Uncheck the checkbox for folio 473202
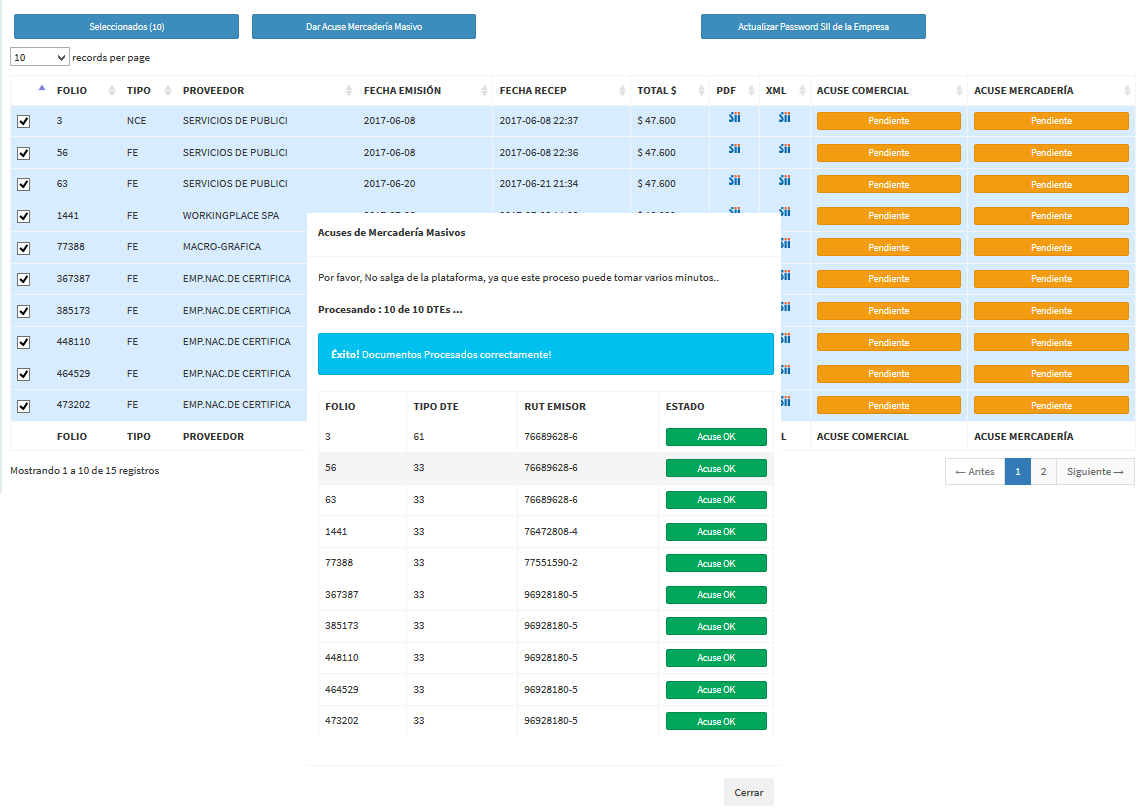The height and width of the screenshot is (811, 1142). pos(23,406)
